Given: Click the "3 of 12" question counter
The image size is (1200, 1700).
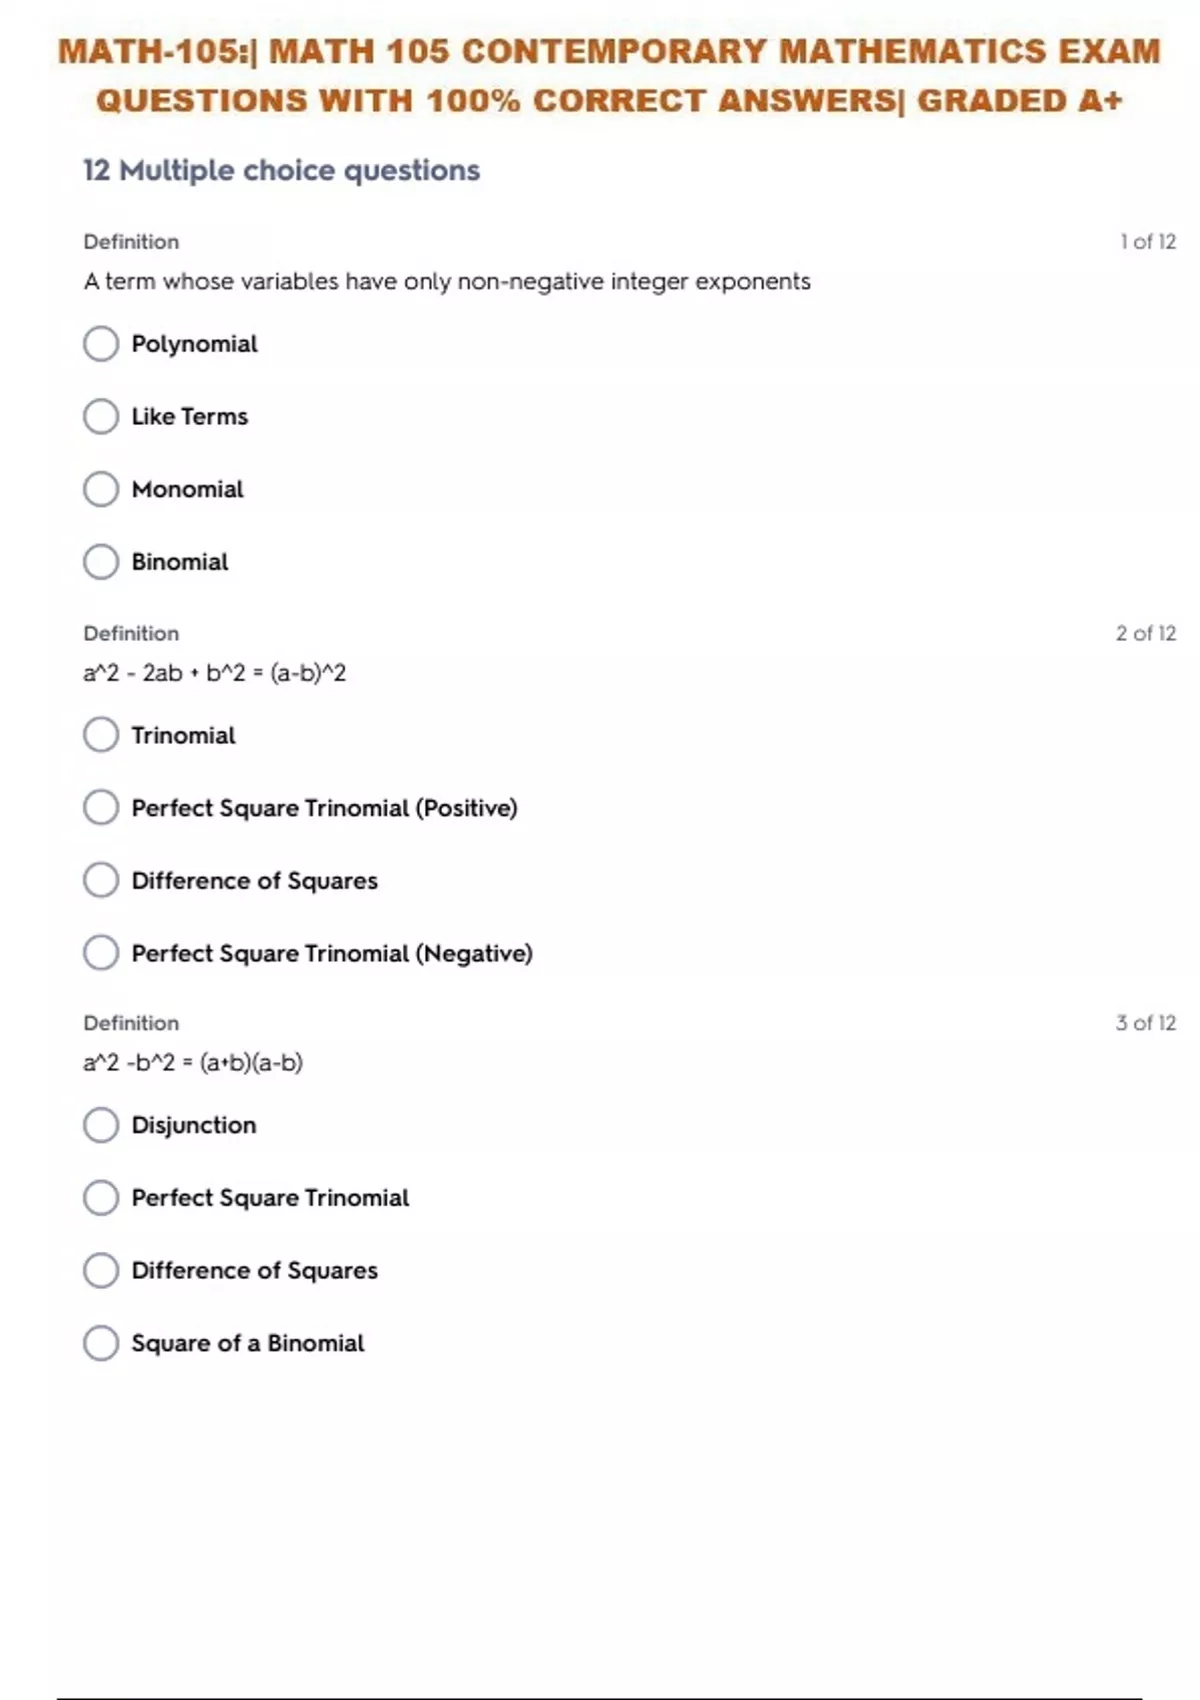Looking at the screenshot, I should (x=1145, y=1023).
